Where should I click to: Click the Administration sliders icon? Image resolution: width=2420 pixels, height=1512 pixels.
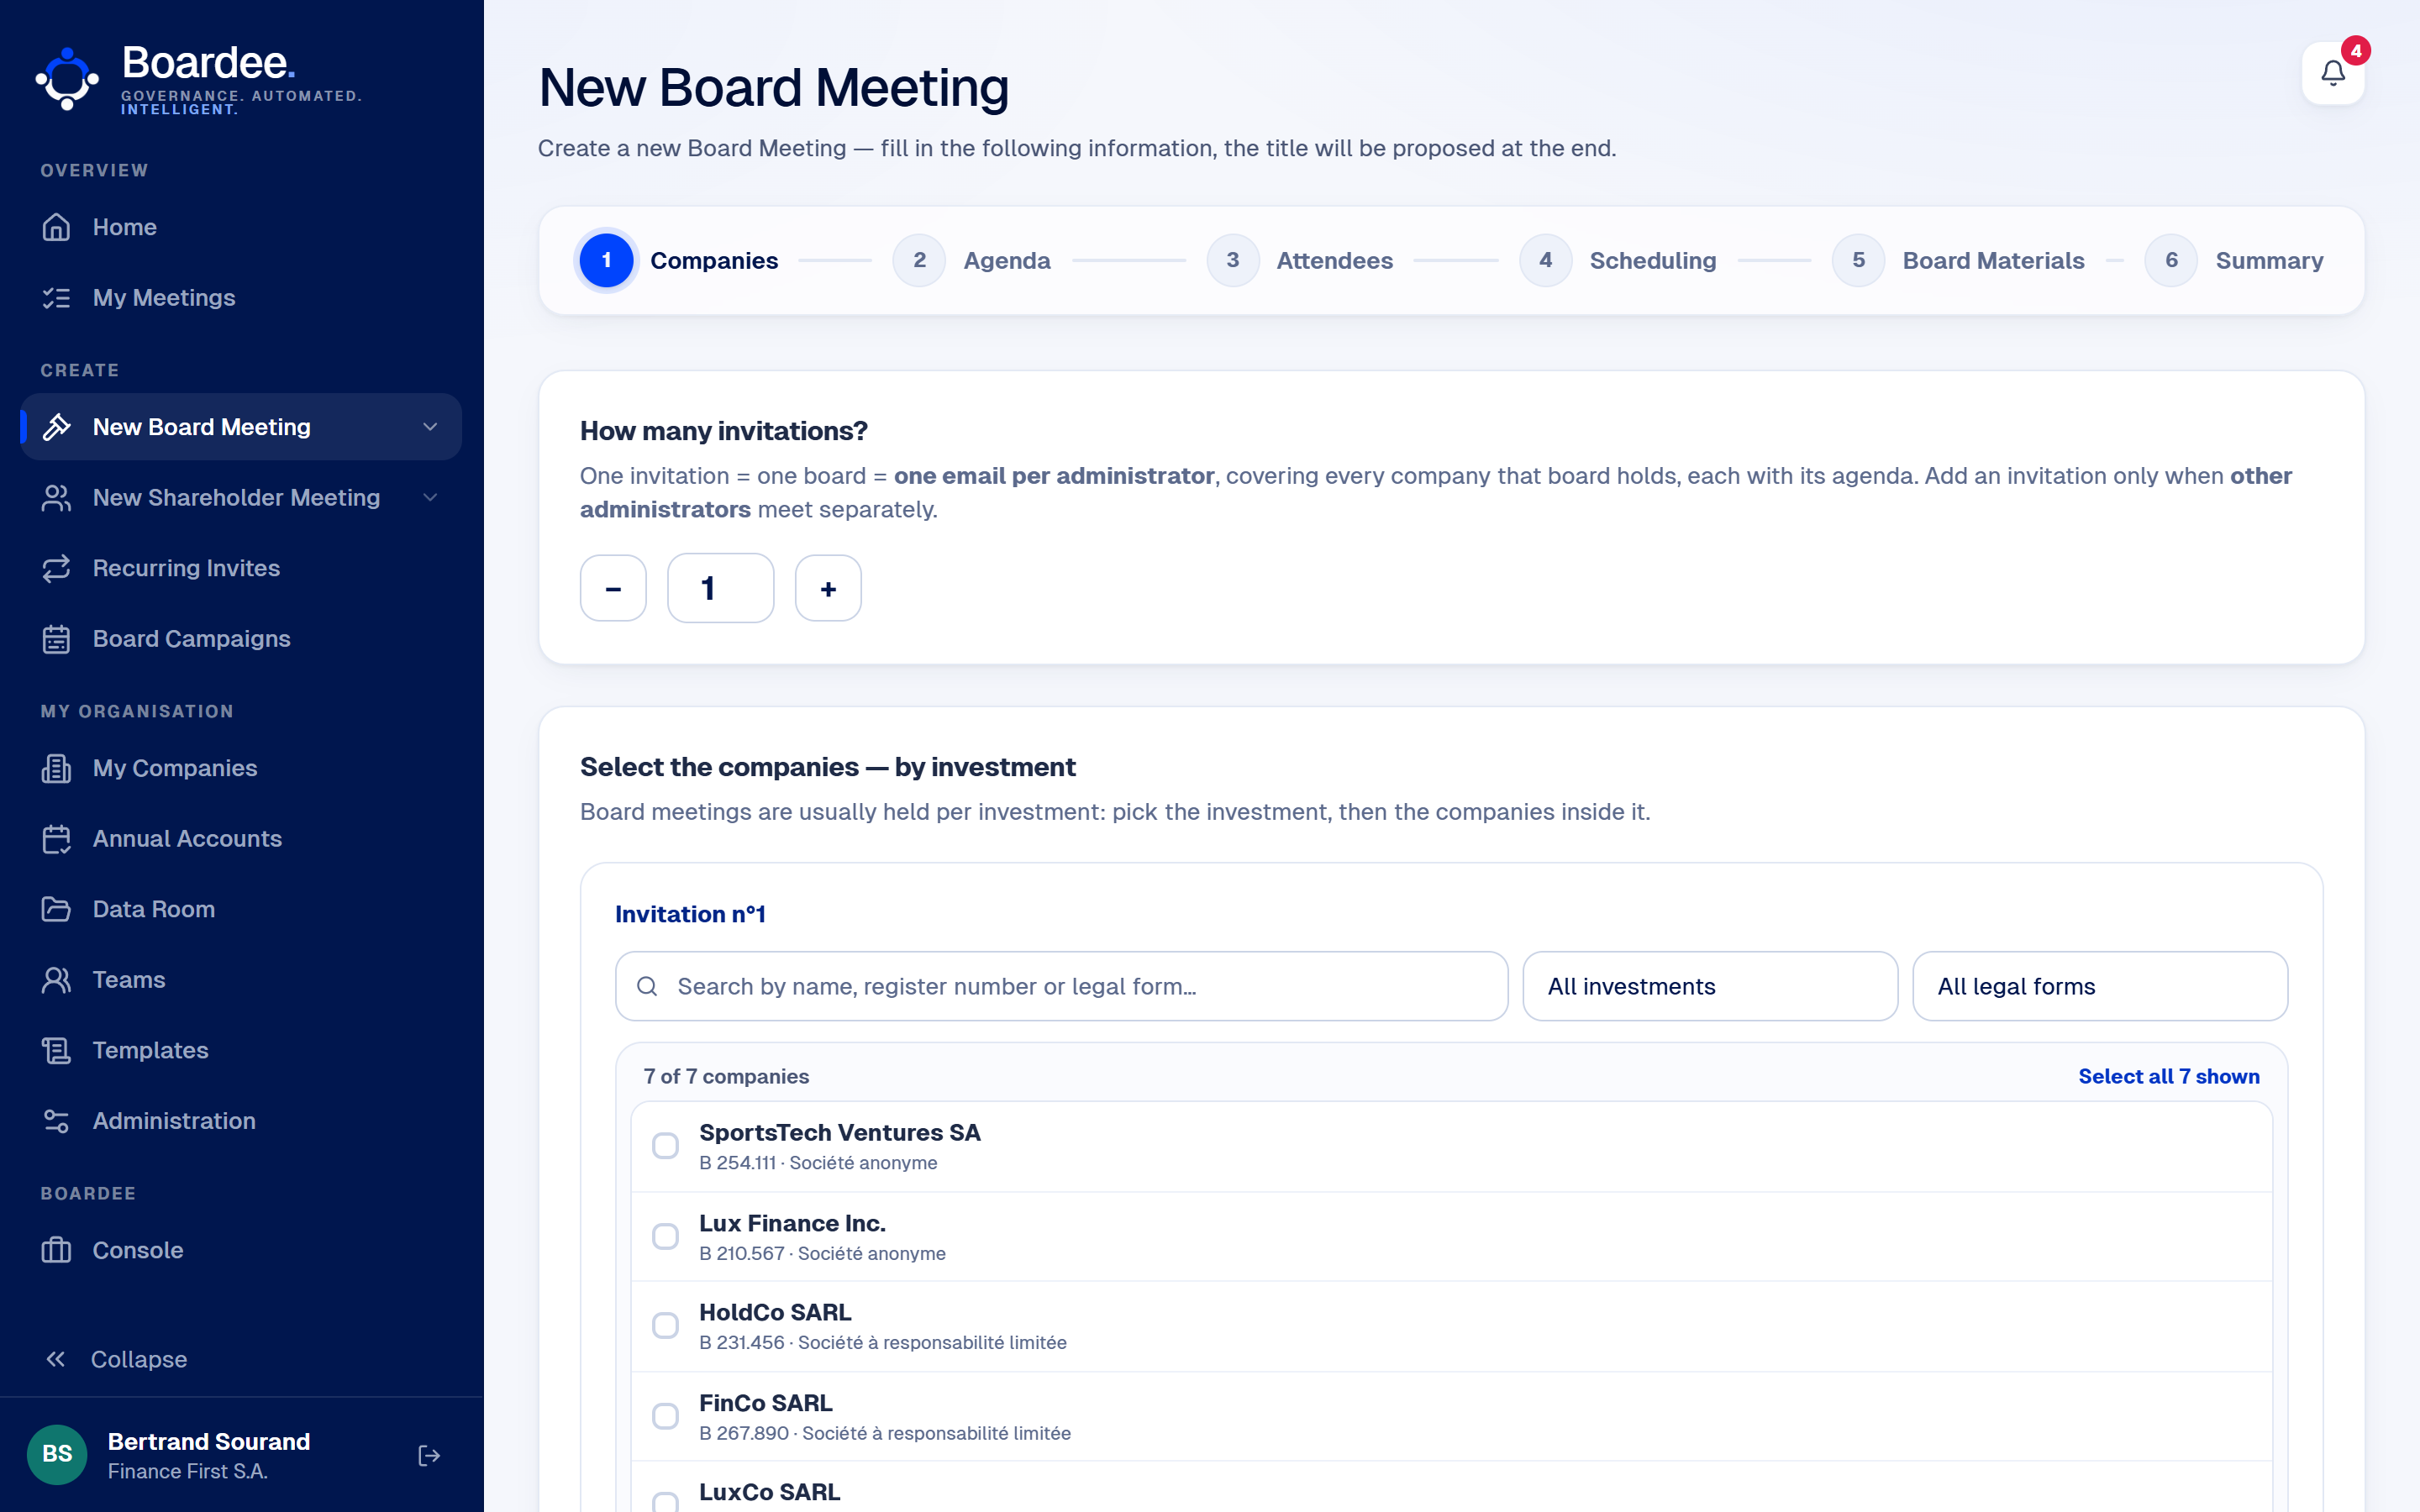(x=56, y=1121)
